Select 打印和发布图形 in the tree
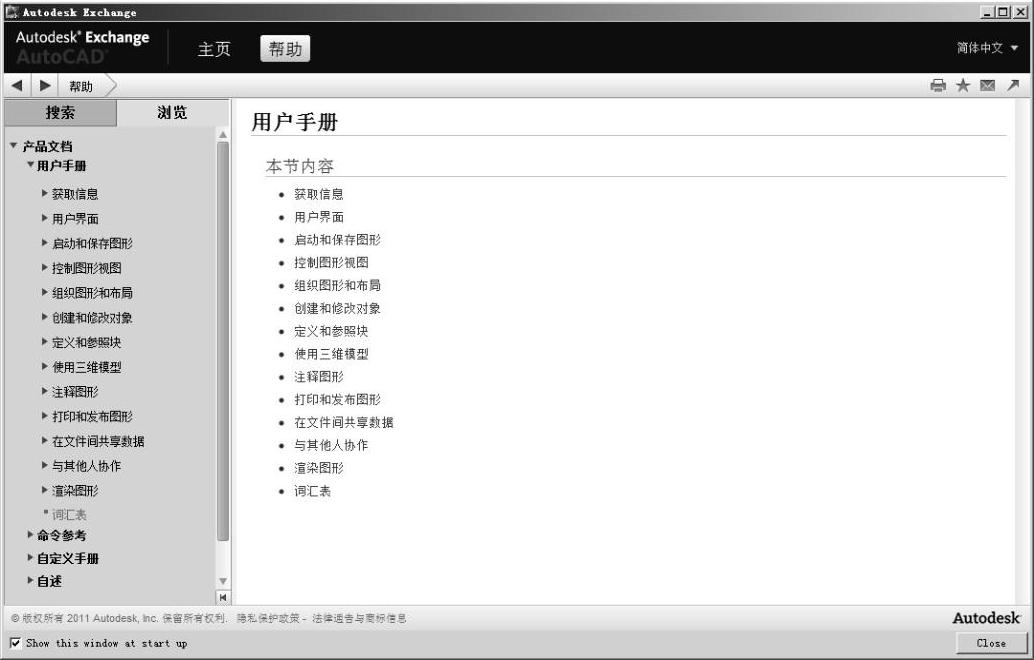 tap(92, 417)
